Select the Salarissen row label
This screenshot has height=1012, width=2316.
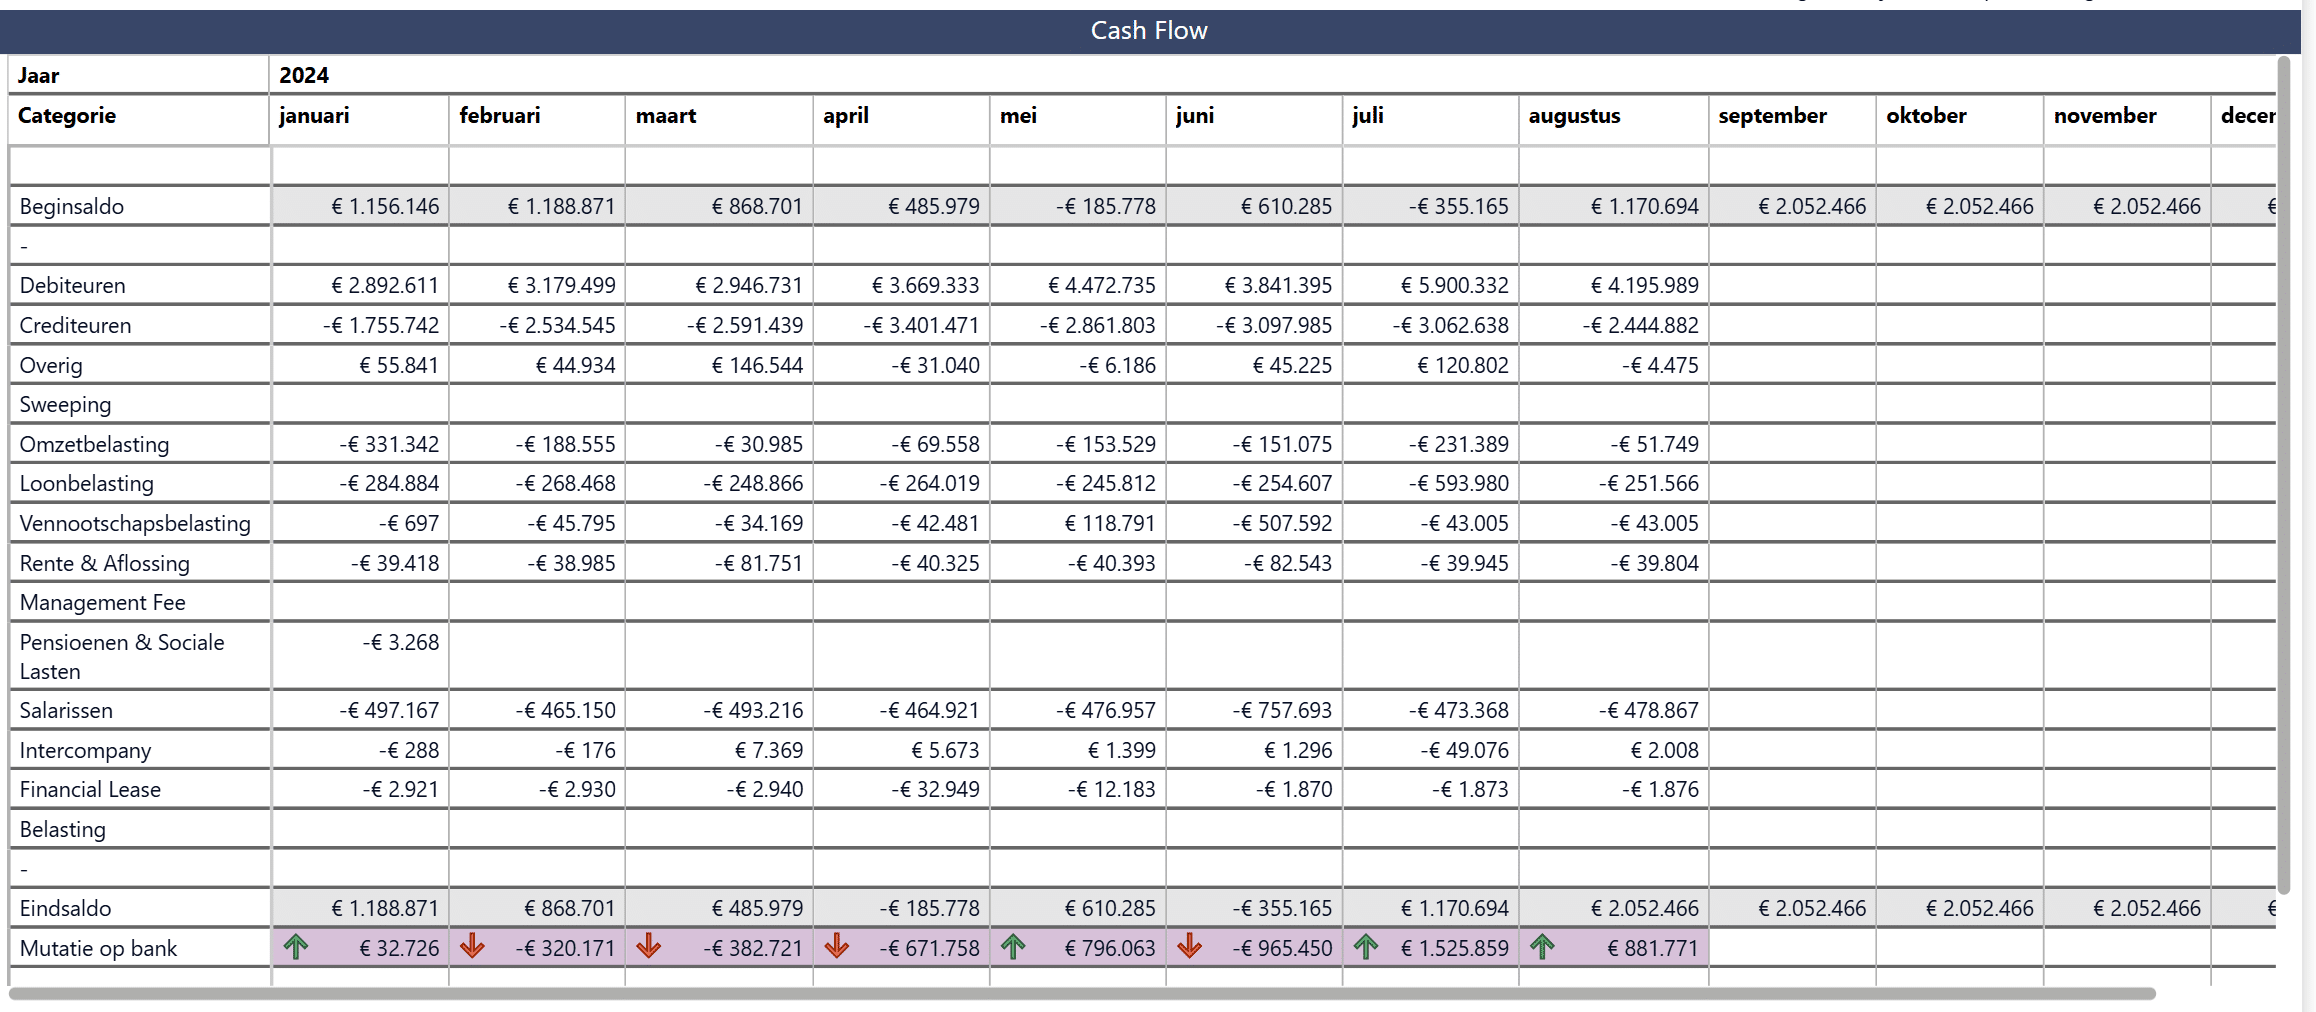click(65, 710)
